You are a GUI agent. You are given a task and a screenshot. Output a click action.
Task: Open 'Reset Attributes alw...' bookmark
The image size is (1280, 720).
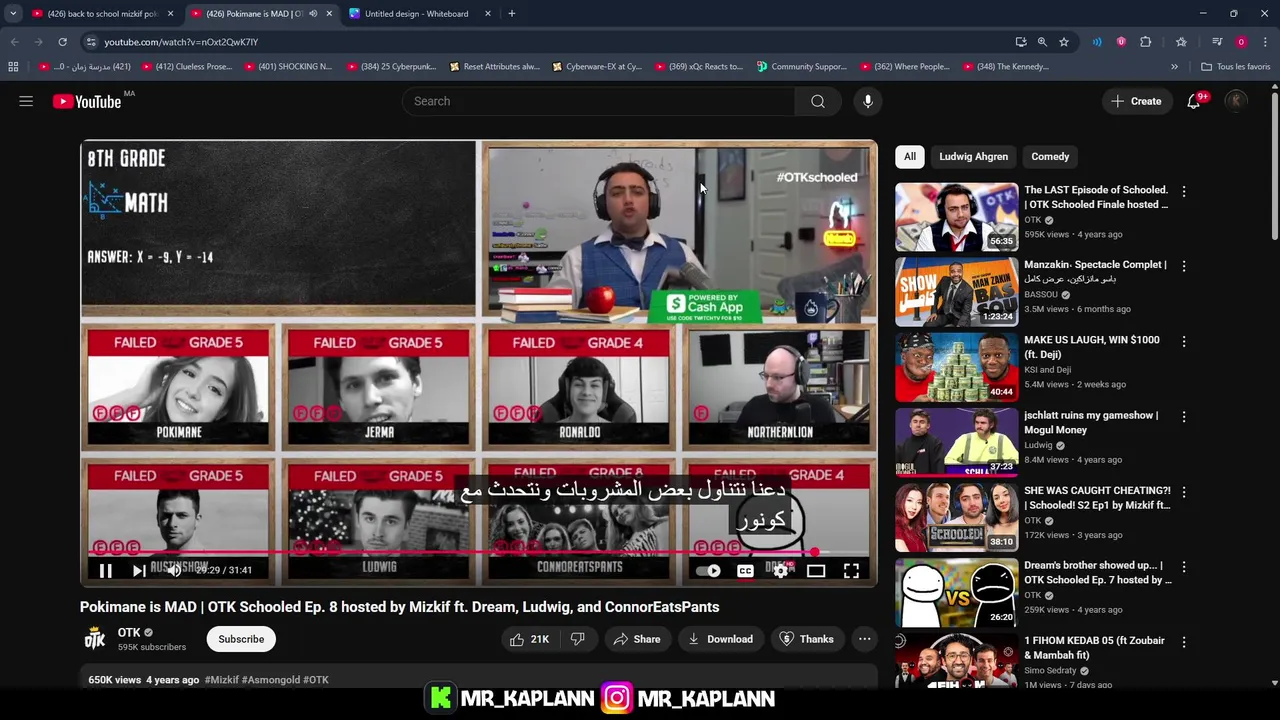(x=494, y=67)
